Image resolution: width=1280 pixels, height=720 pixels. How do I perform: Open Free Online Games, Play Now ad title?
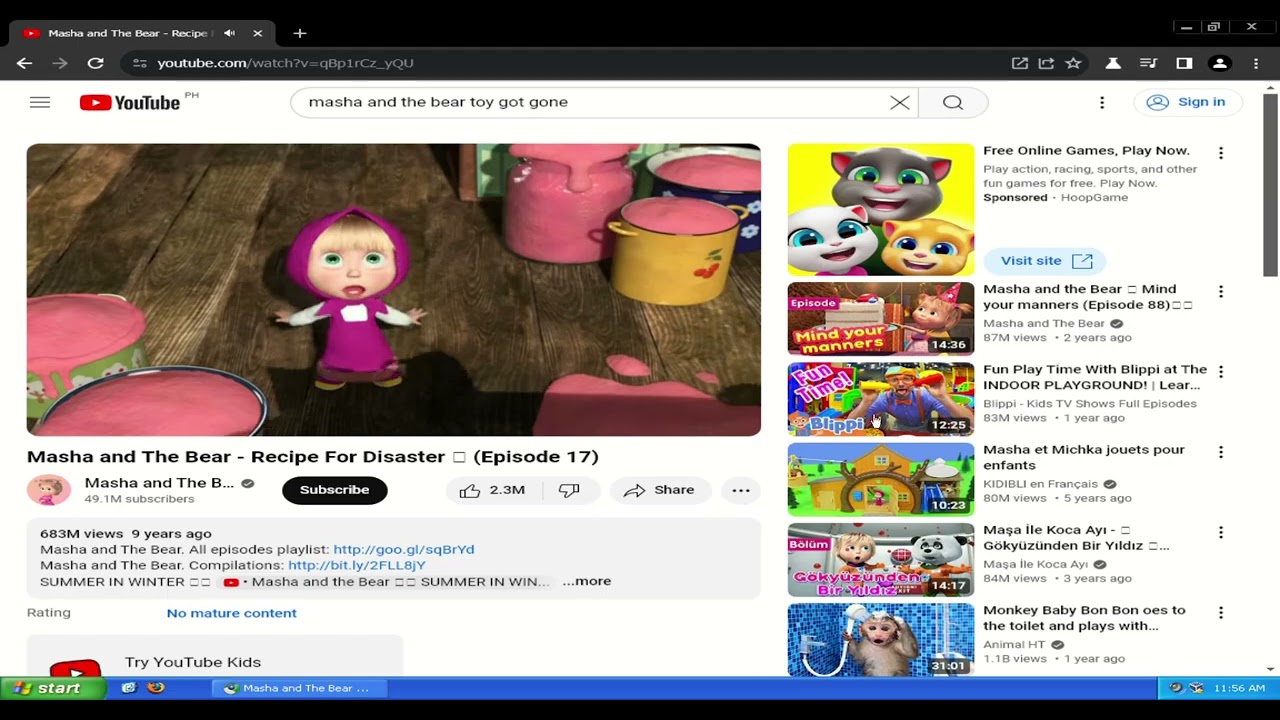click(x=1086, y=151)
